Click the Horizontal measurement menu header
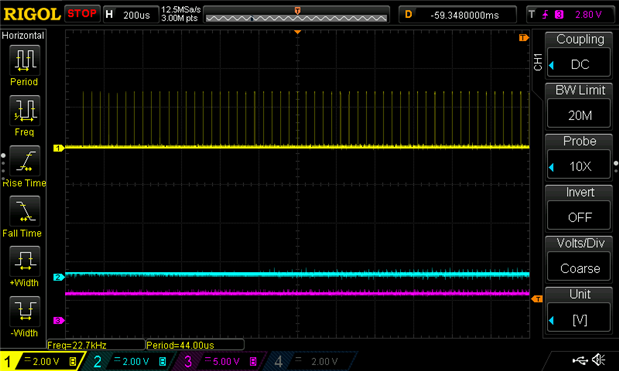Viewport: 619px width, 371px height. (x=23, y=36)
